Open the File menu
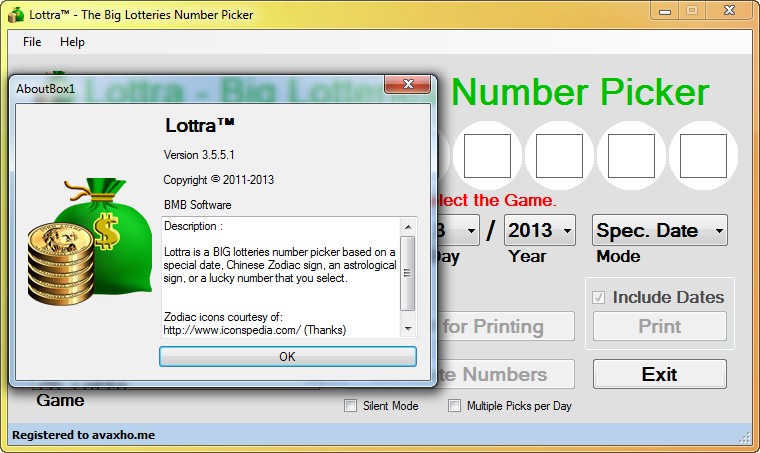The image size is (760, 453). pos(32,42)
